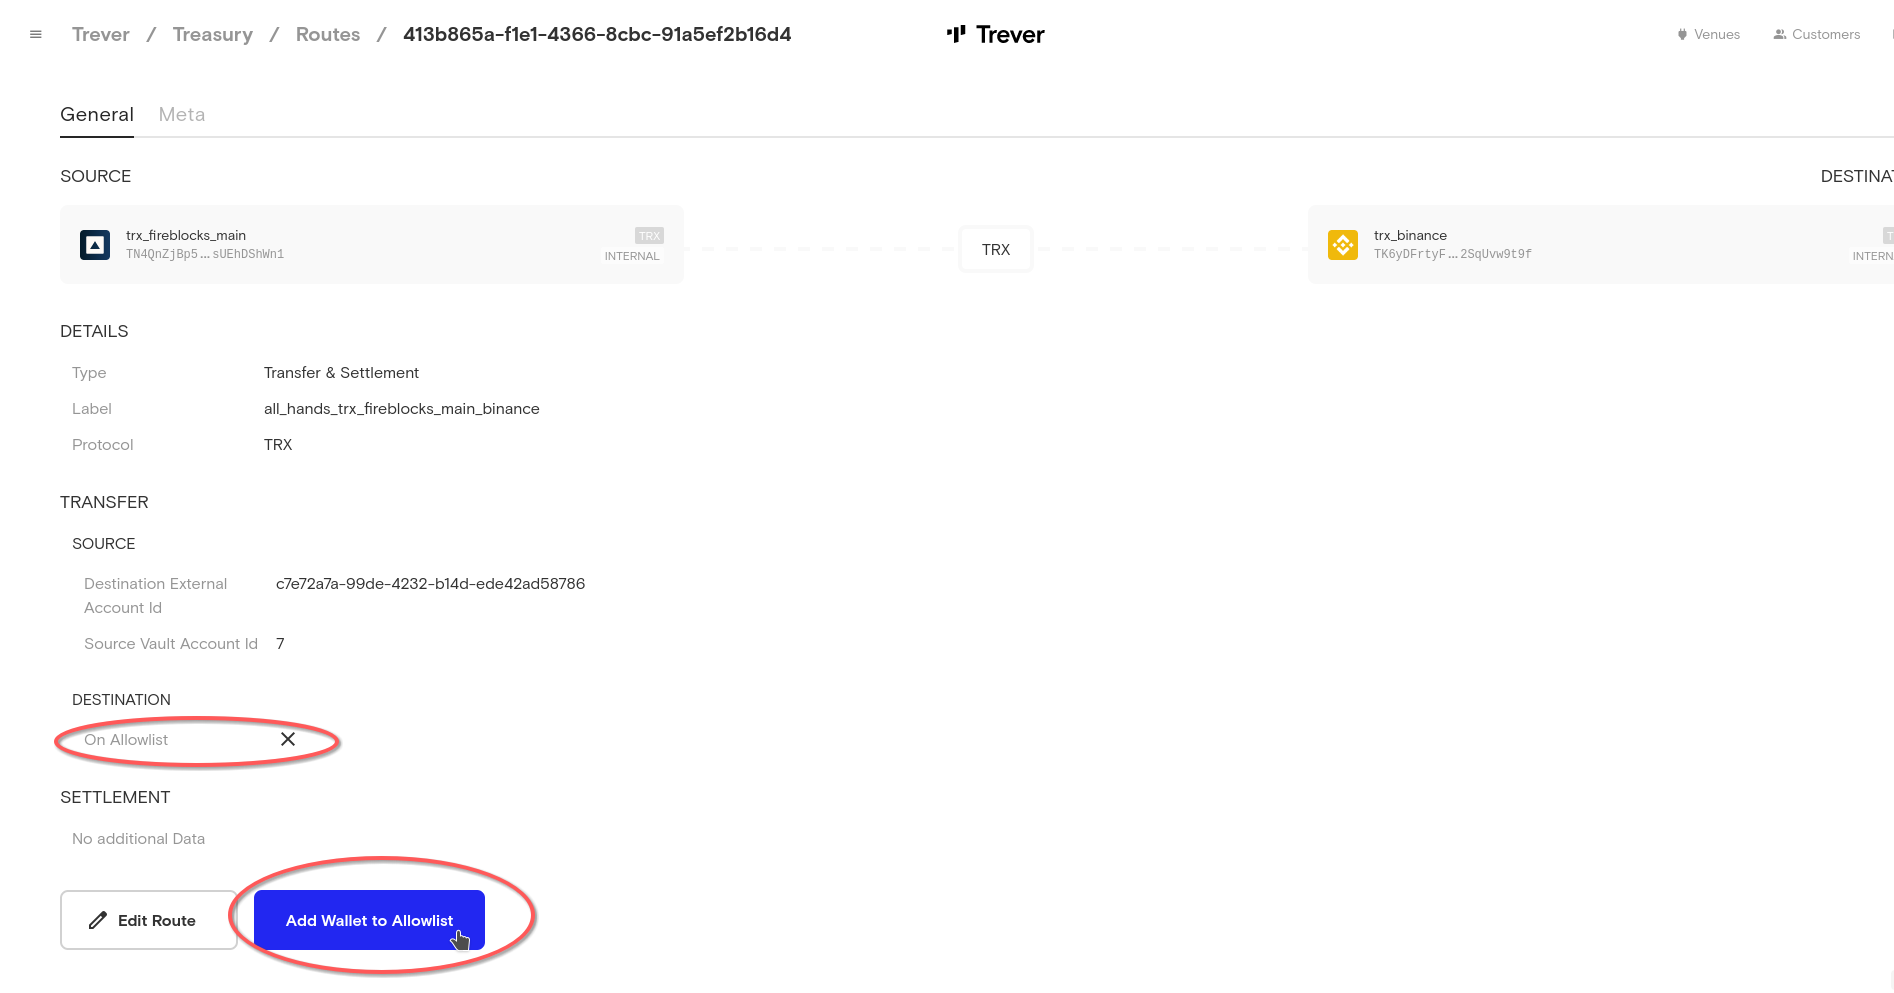Go to Trever breadcrumb root

click(101, 35)
